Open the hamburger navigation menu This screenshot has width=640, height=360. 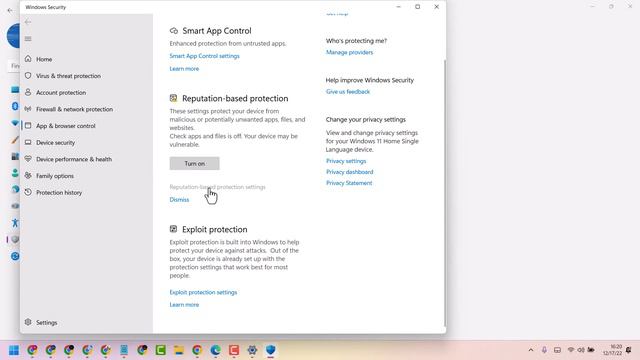point(28,39)
